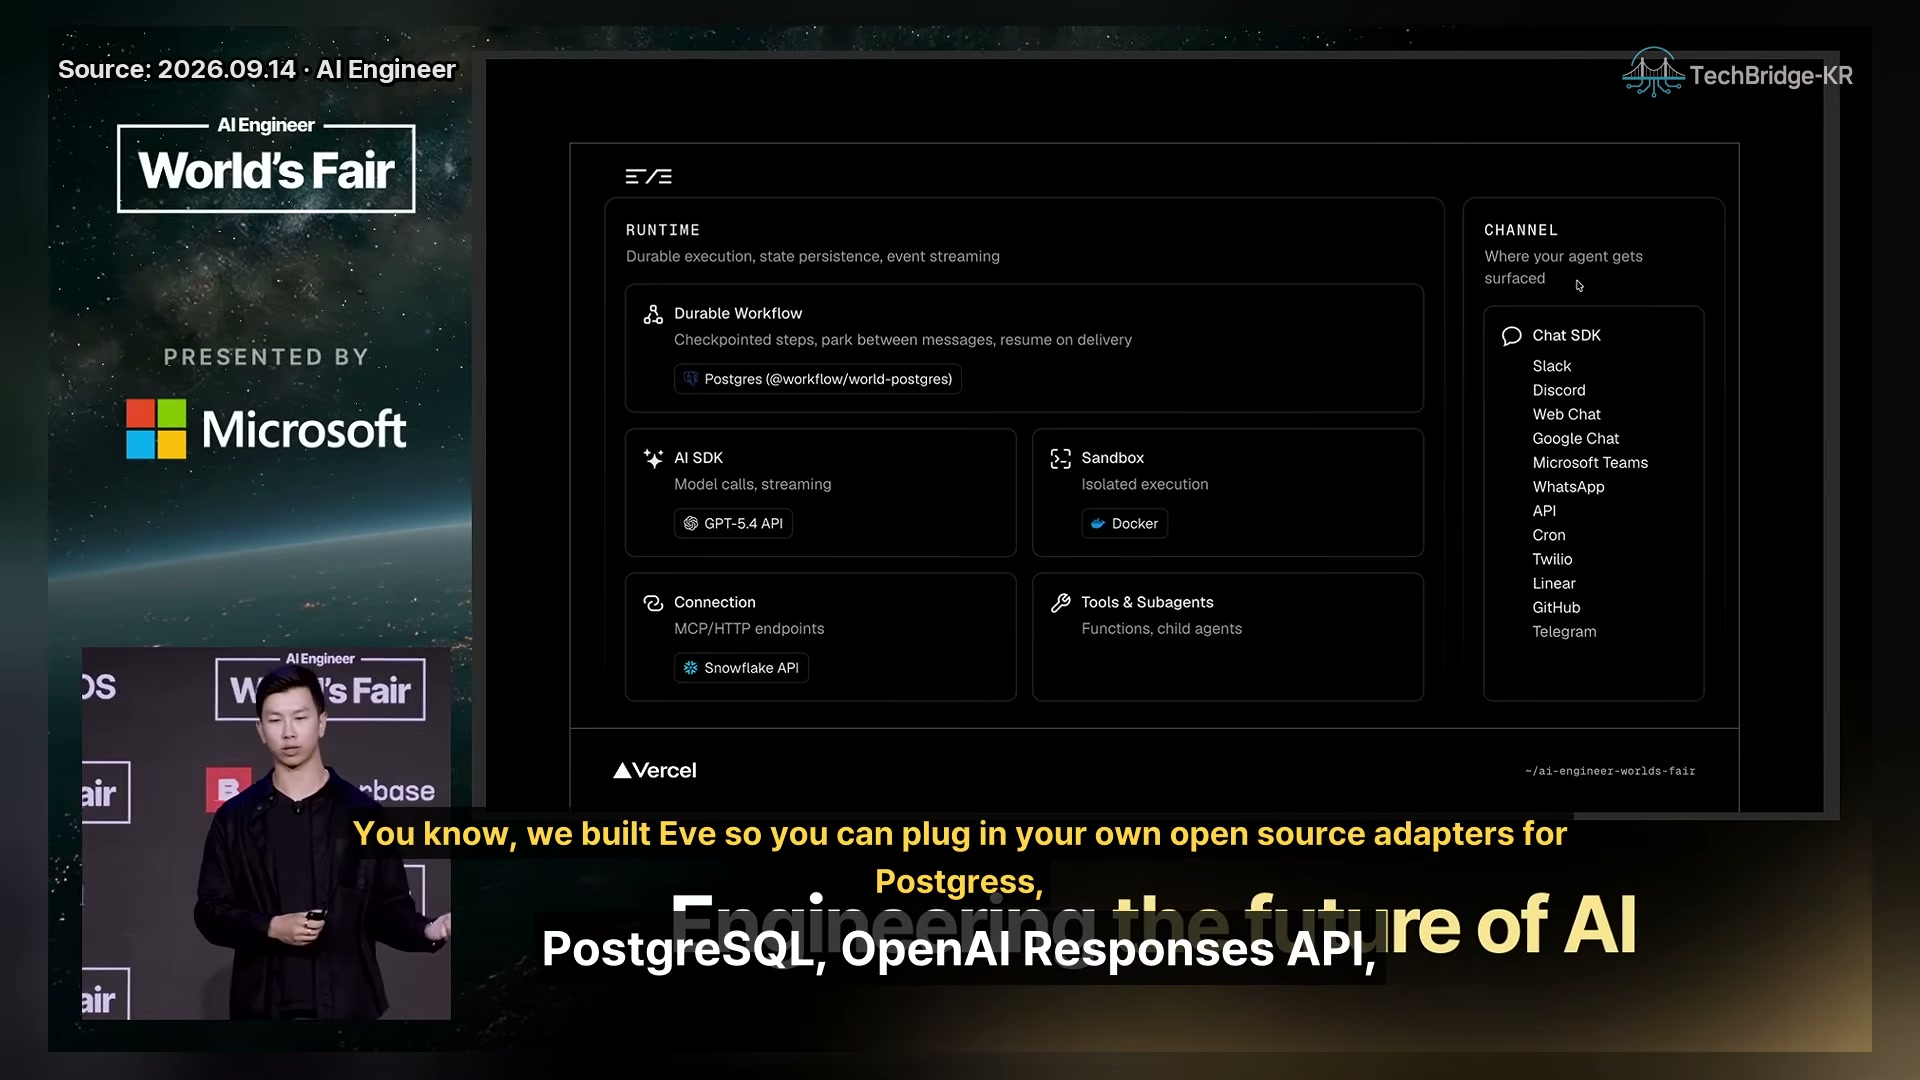Screen dimensions: 1920x1080
Task: Click the Durable Workflow heading
Action: point(738,314)
